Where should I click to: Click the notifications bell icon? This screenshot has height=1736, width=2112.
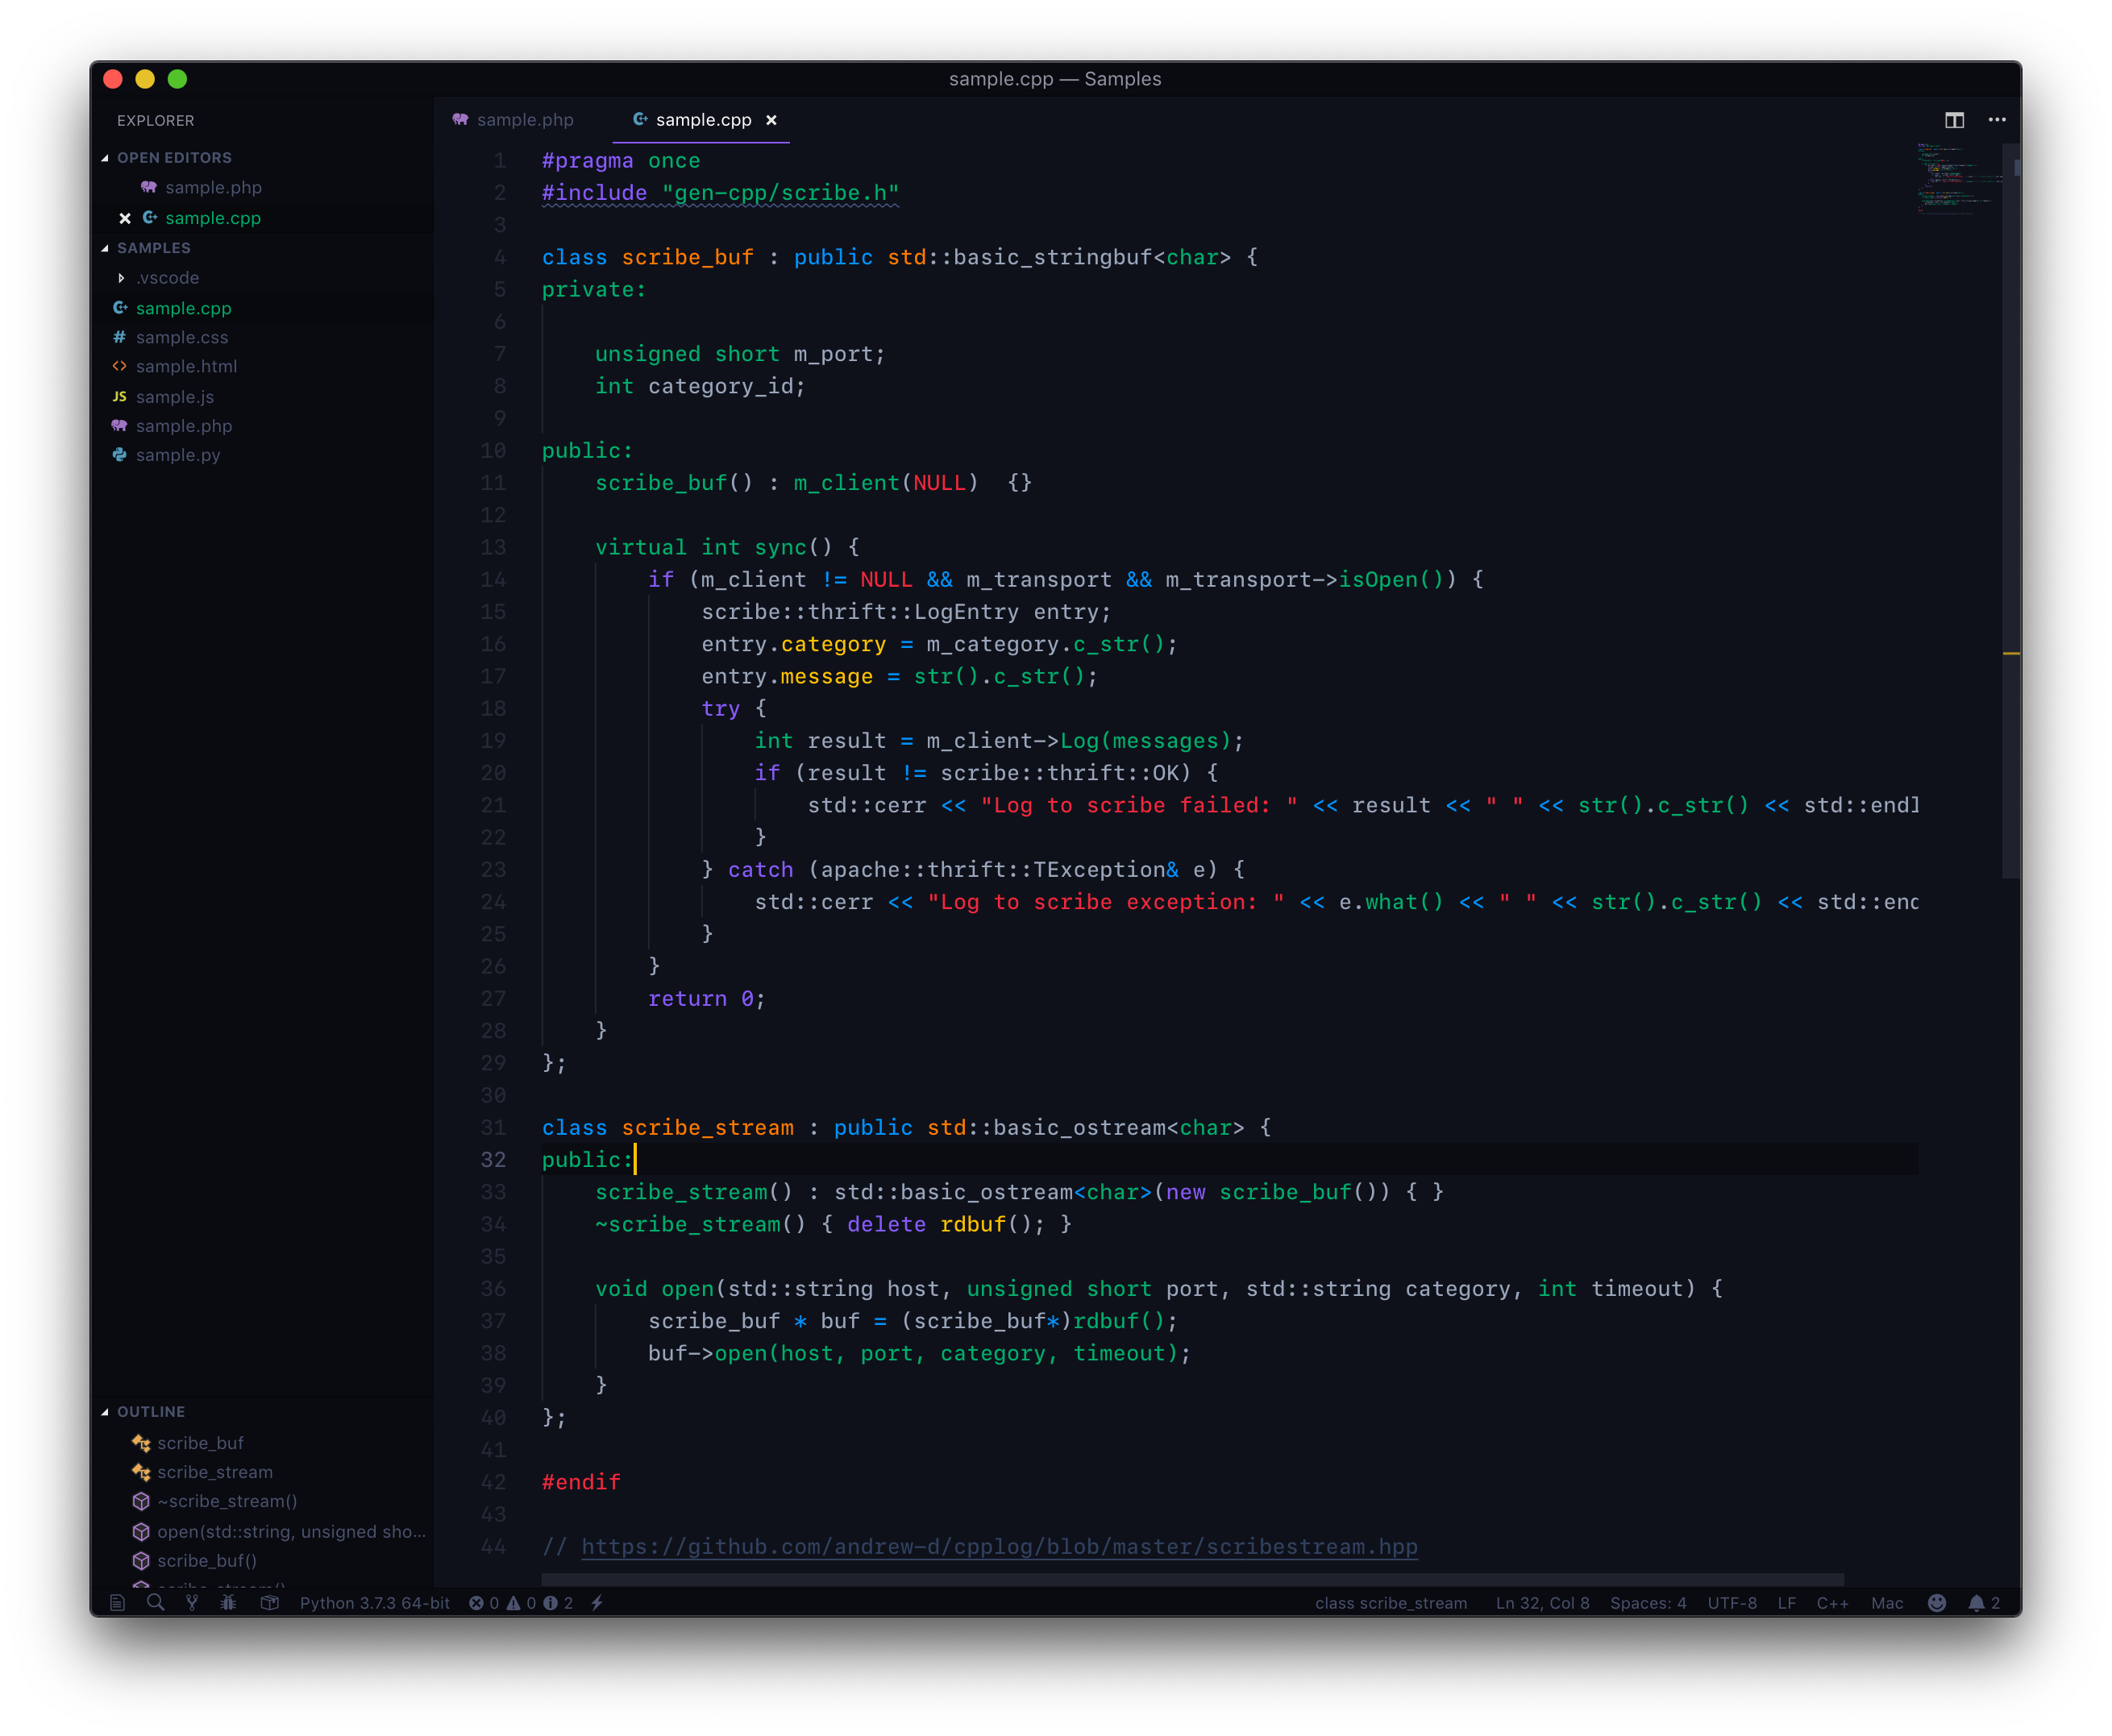(x=1976, y=1603)
